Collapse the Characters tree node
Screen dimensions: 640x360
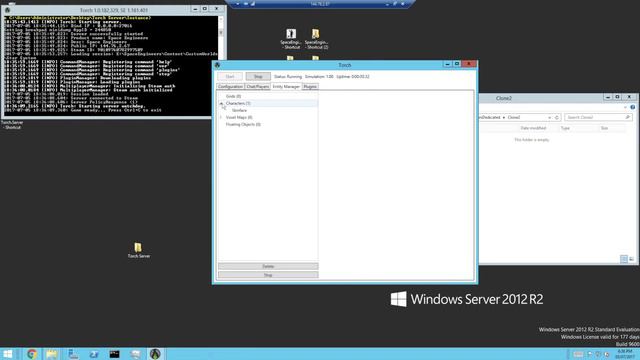[222, 104]
